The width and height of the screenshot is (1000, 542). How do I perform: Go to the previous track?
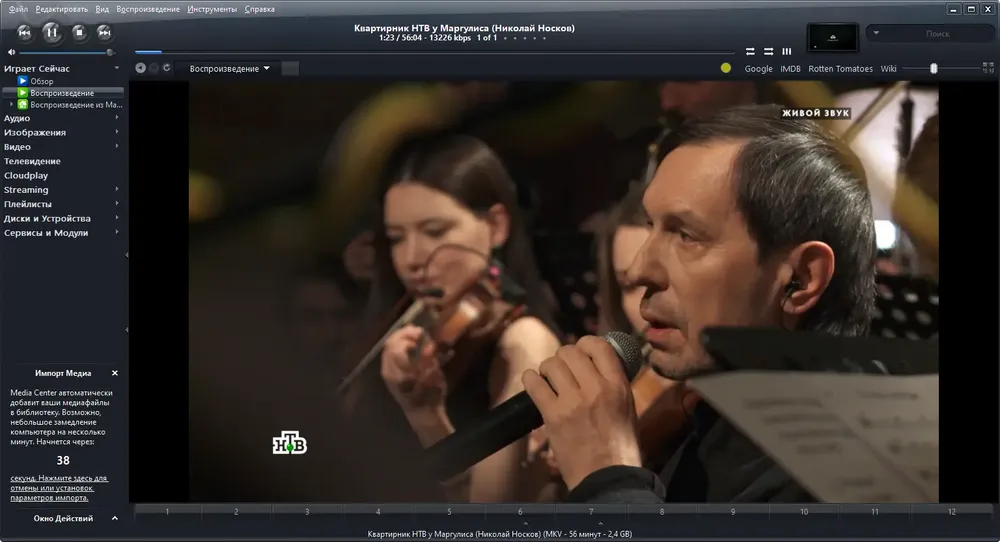pyautogui.click(x=24, y=32)
